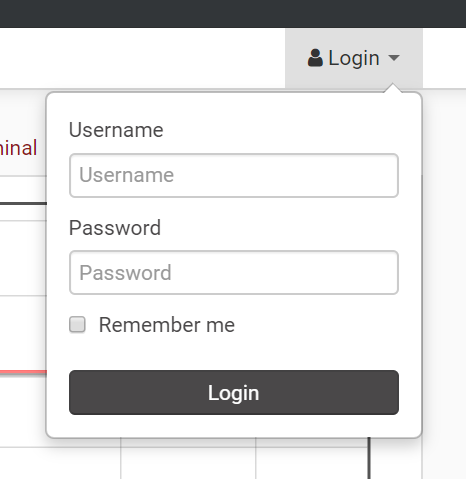Click the popover pointer triangle under Login

pyautogui.click(x=393, y=88)
